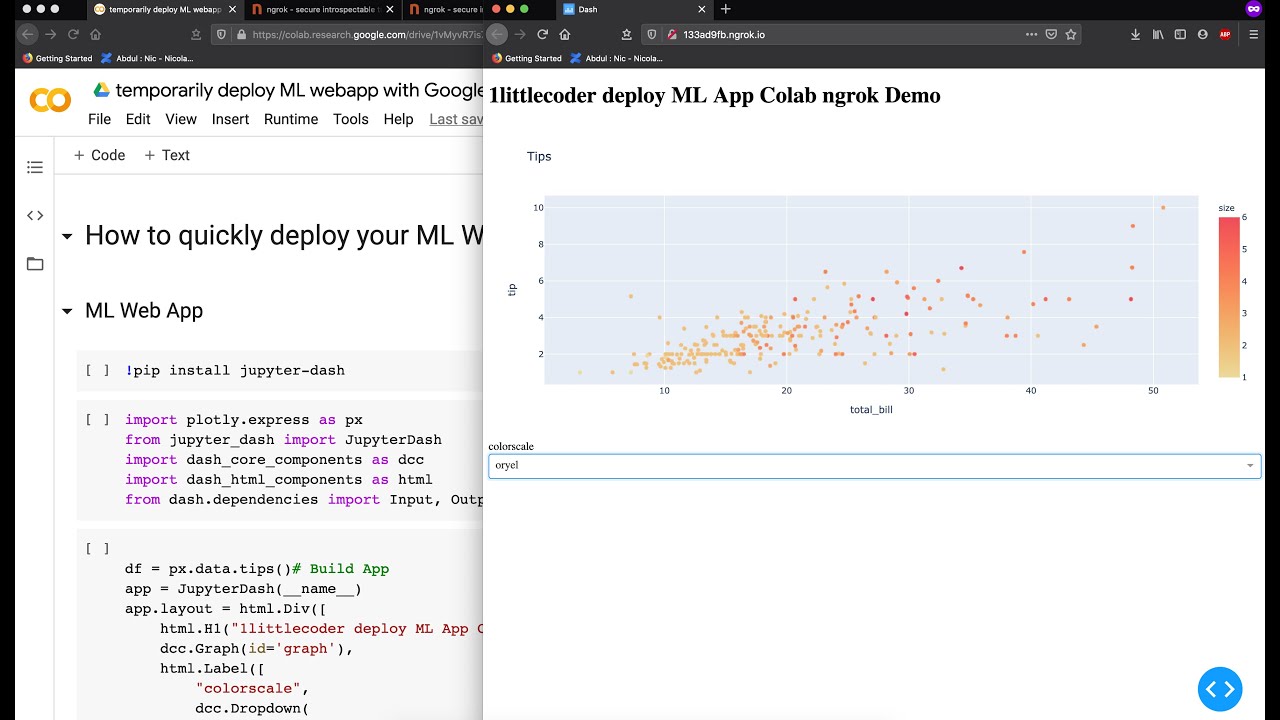Click home icon in Colab browser window
Image resolution: width=1280 pixels, height=720 pixels.
97,34
